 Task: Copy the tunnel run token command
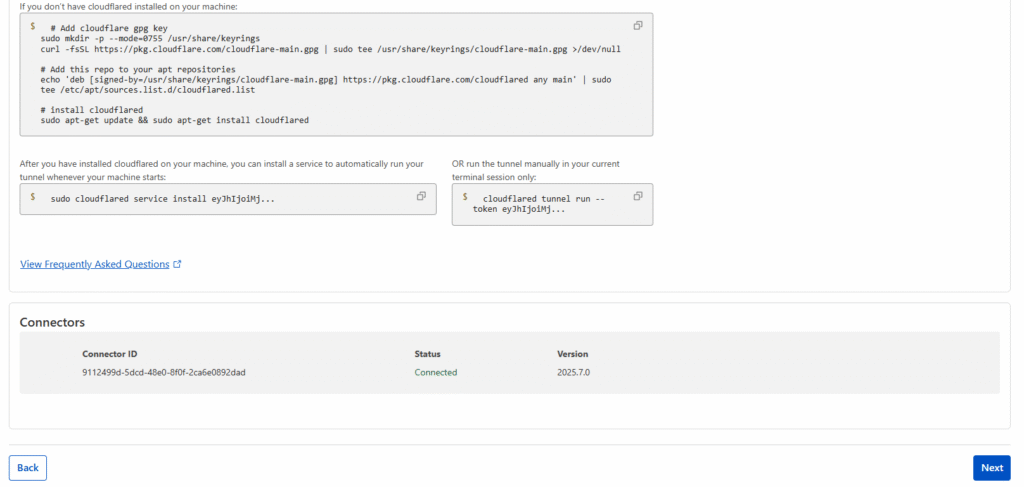638,196
